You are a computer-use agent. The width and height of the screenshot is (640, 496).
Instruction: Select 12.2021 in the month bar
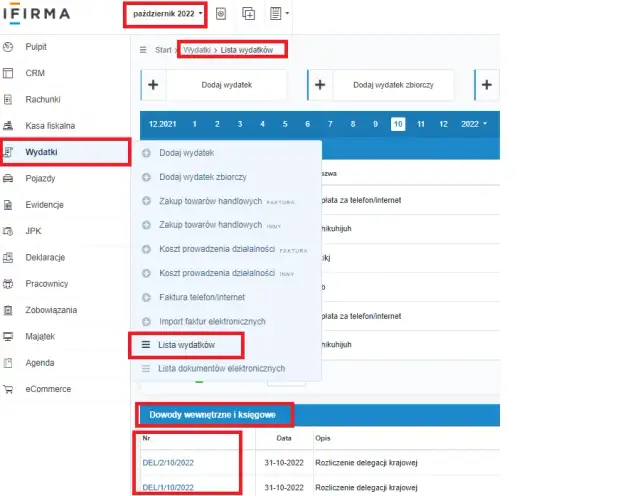point(162,124)
